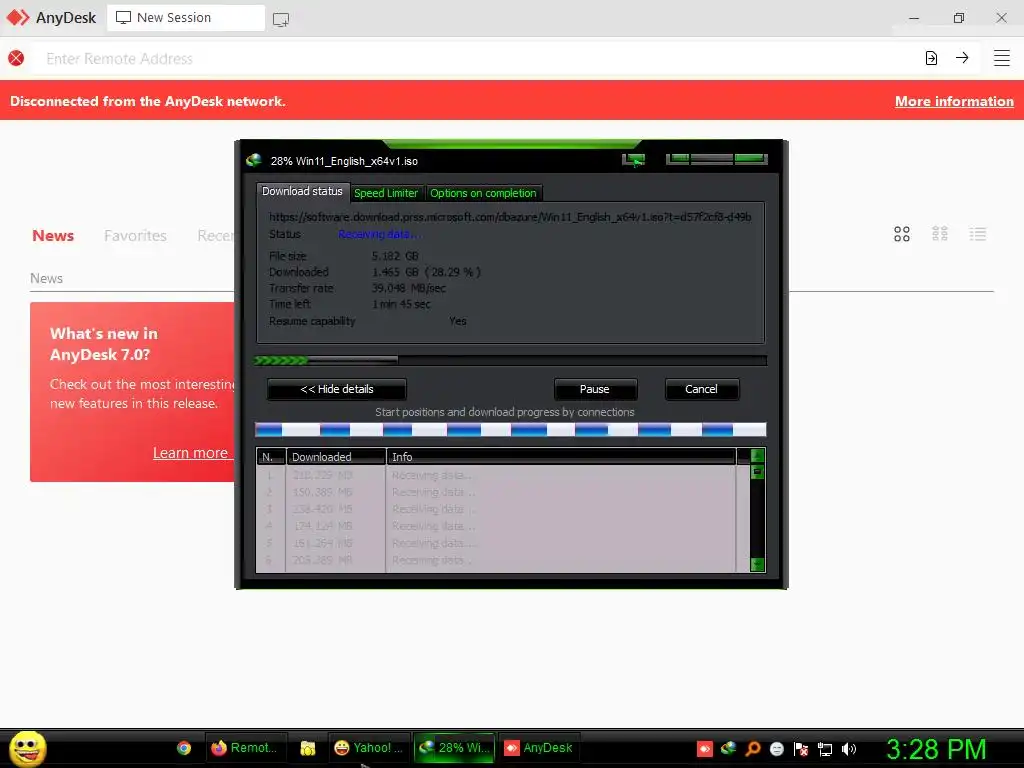This screenshot has height=768, width=1024.
Task: Open the AnyDesk taskbar button
Action: pos(539,748)
